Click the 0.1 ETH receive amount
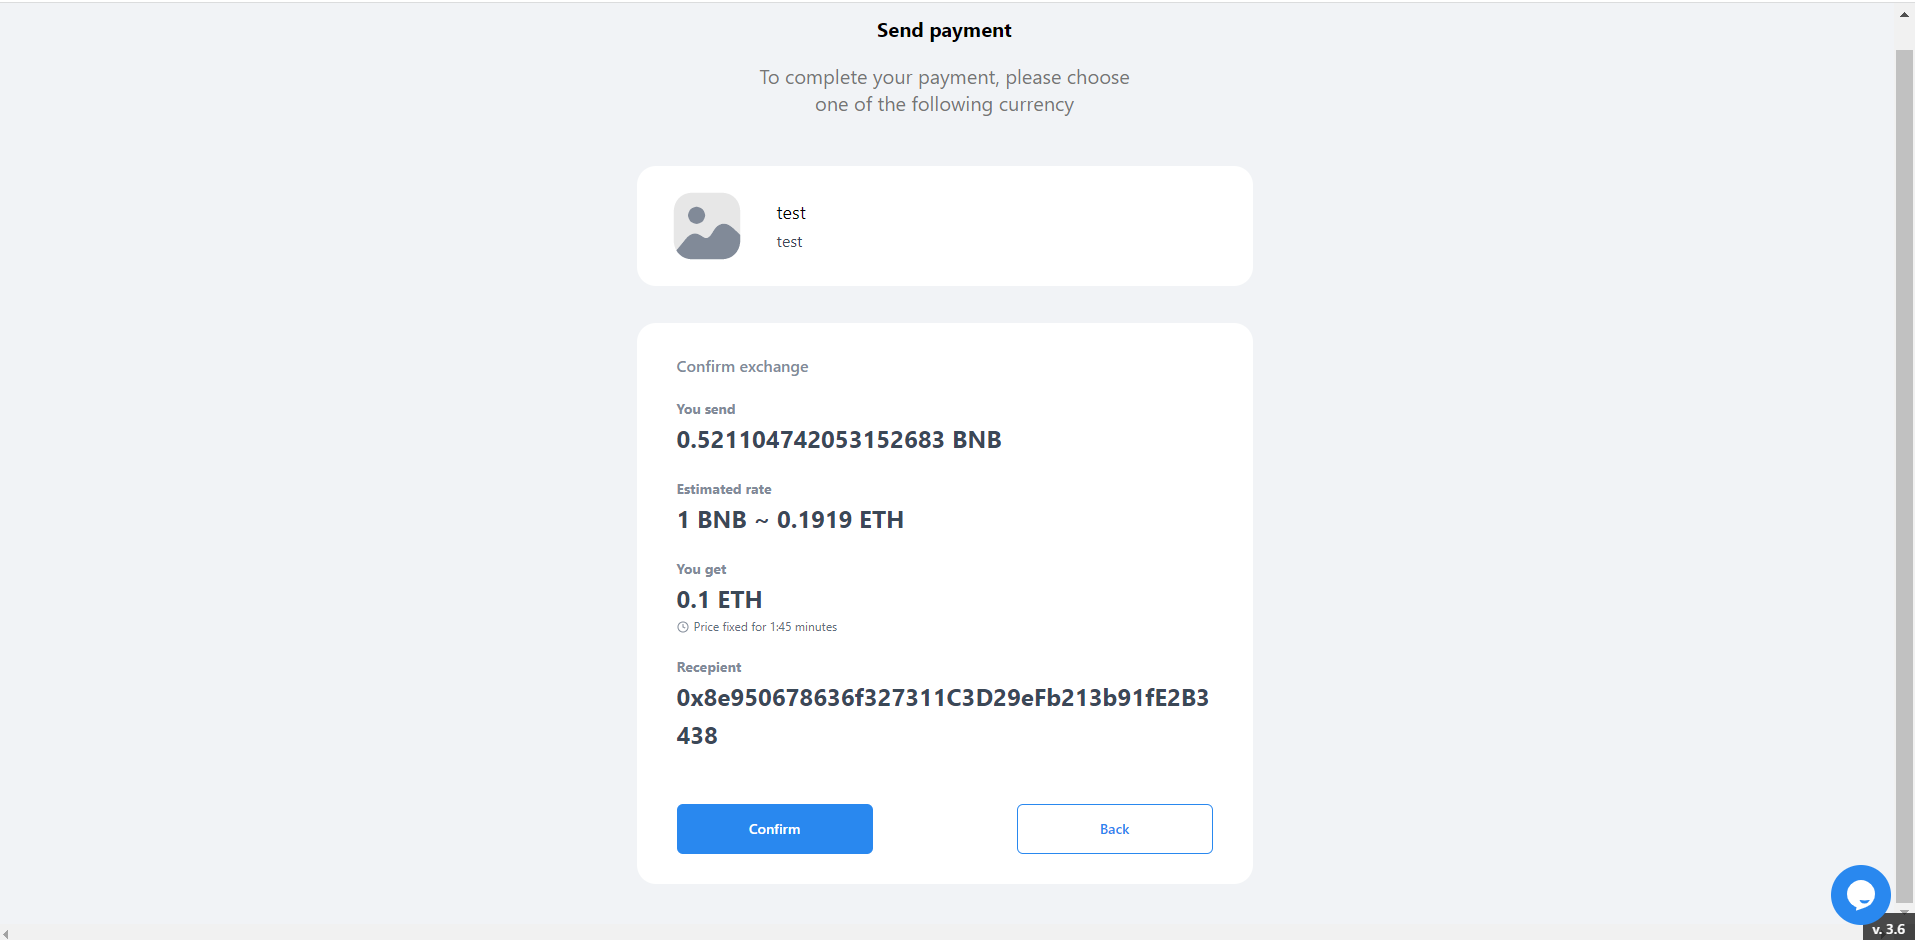This screenshot has height=940, width=1915. tap(719, 600)
